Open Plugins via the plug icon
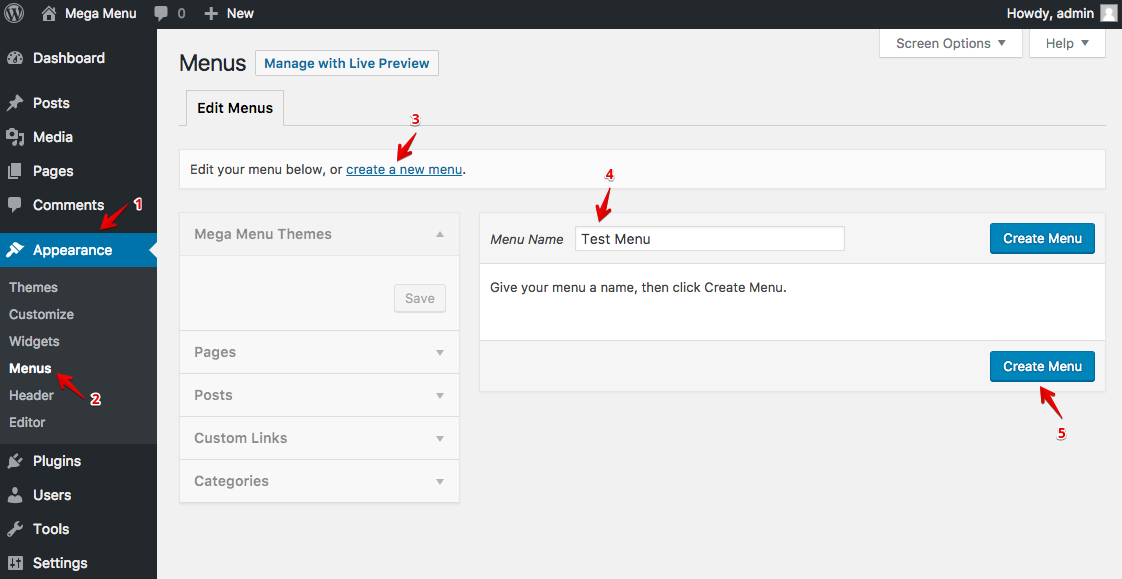This screenshot has height=579, width=1122. click(x=17, y=460)
